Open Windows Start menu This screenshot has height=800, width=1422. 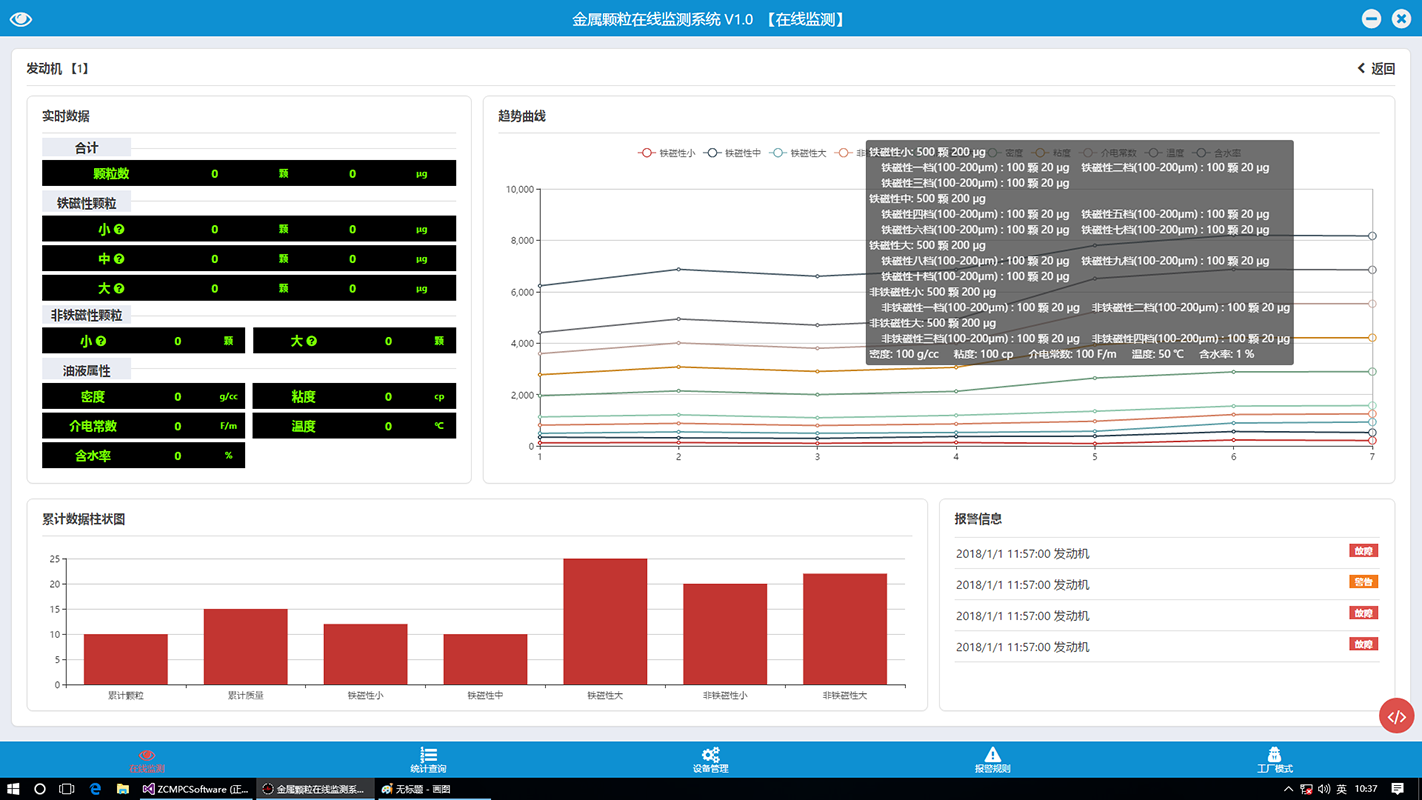pyautogui.click(x=13, y=789)
